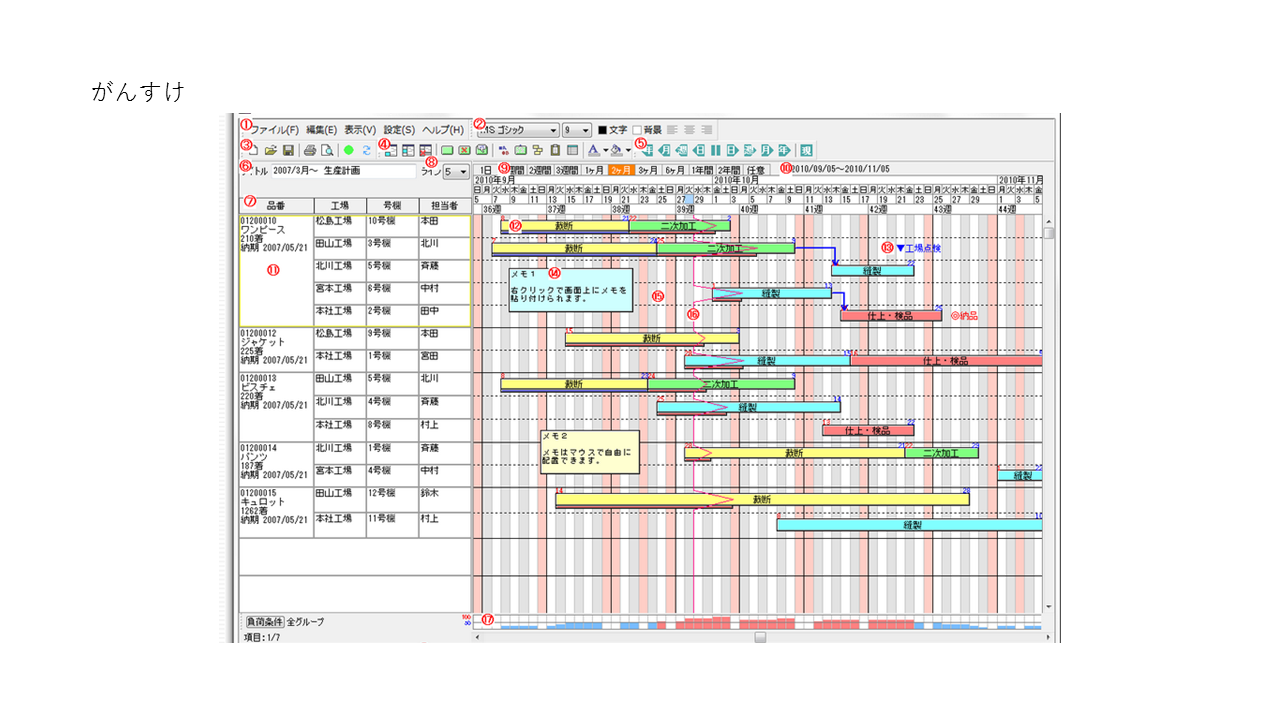The height and width of the screenshot is (720, 1280).
Task: Click the 担当者 column header
Action: tap(443, 205)
